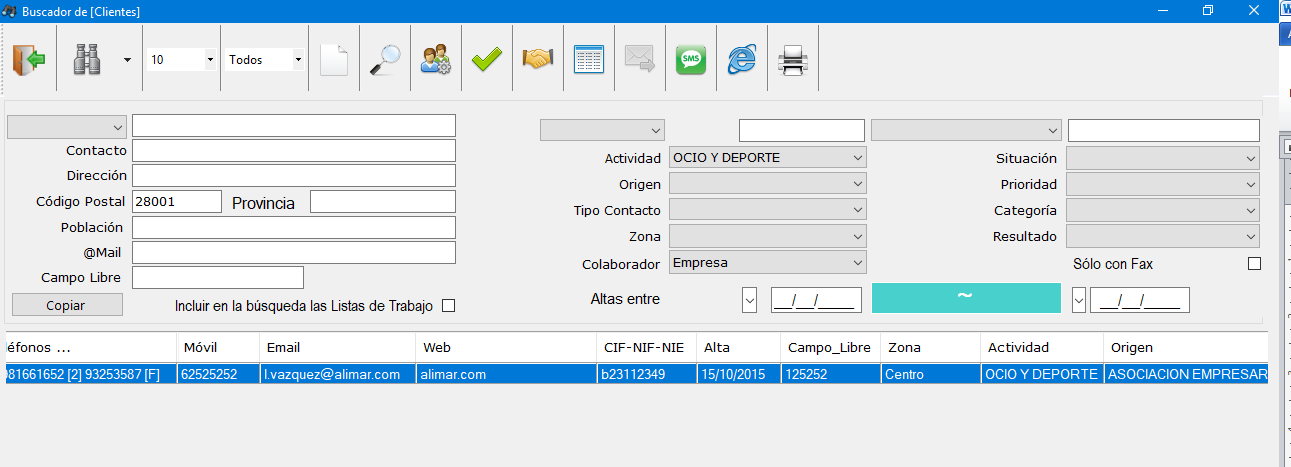Screen dimensions: 1291x467
Task: Click the Copiar button
Action: point(67,305)
